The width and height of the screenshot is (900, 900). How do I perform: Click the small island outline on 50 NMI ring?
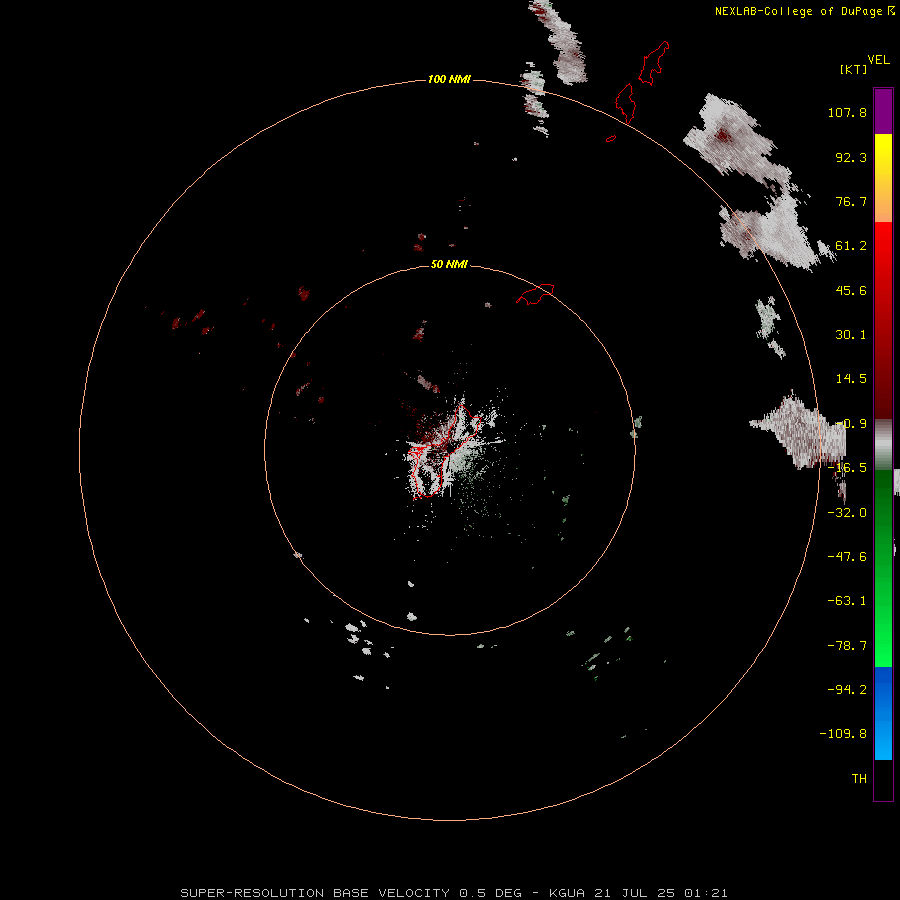535,293
